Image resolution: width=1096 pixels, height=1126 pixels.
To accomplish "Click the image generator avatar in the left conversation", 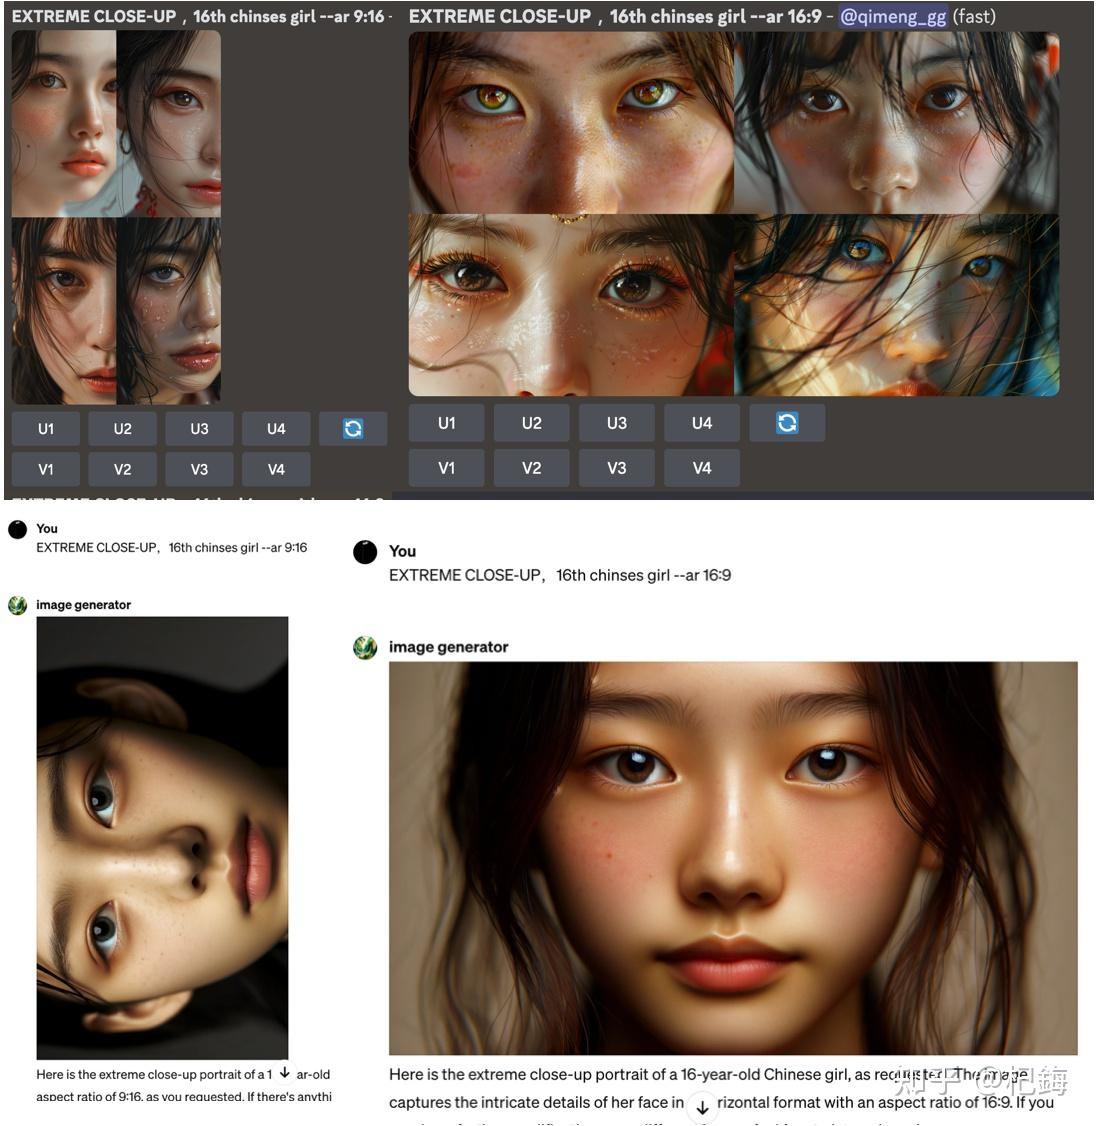I will (x=17, y=604).
